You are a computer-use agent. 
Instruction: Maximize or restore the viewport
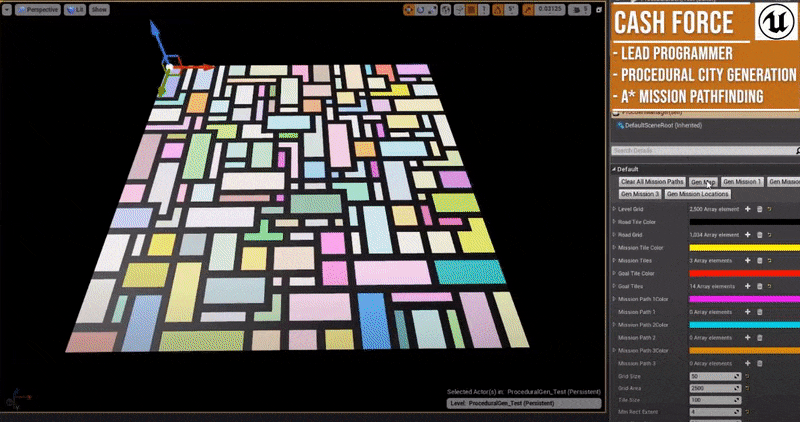pyautogui.click(x=599, y=10)
